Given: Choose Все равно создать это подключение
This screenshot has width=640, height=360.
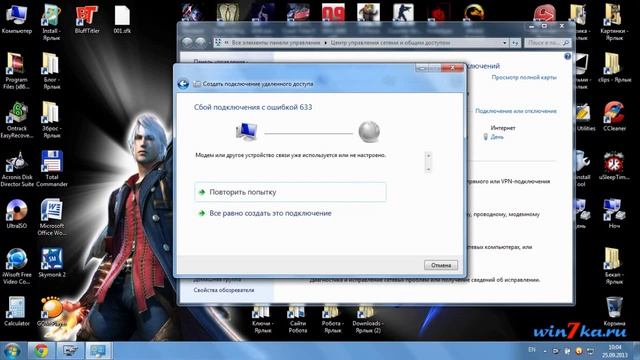Looking at the screenshot, I should pyautogui.click(x=270, y=213).
